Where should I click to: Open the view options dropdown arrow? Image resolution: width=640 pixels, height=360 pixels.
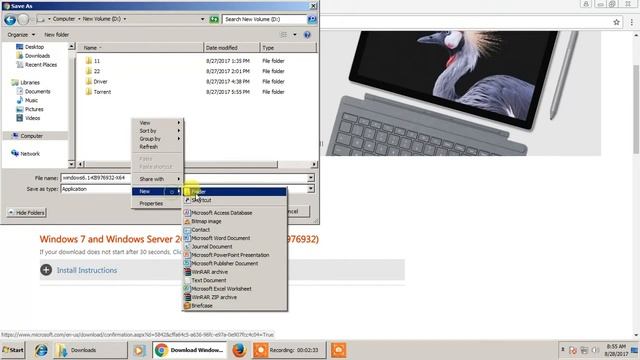click(x=295, y=35)
